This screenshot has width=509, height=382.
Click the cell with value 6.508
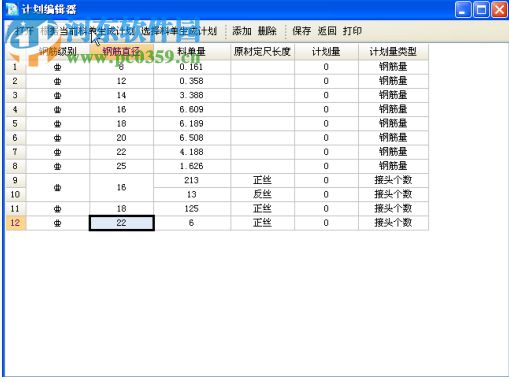192,138
